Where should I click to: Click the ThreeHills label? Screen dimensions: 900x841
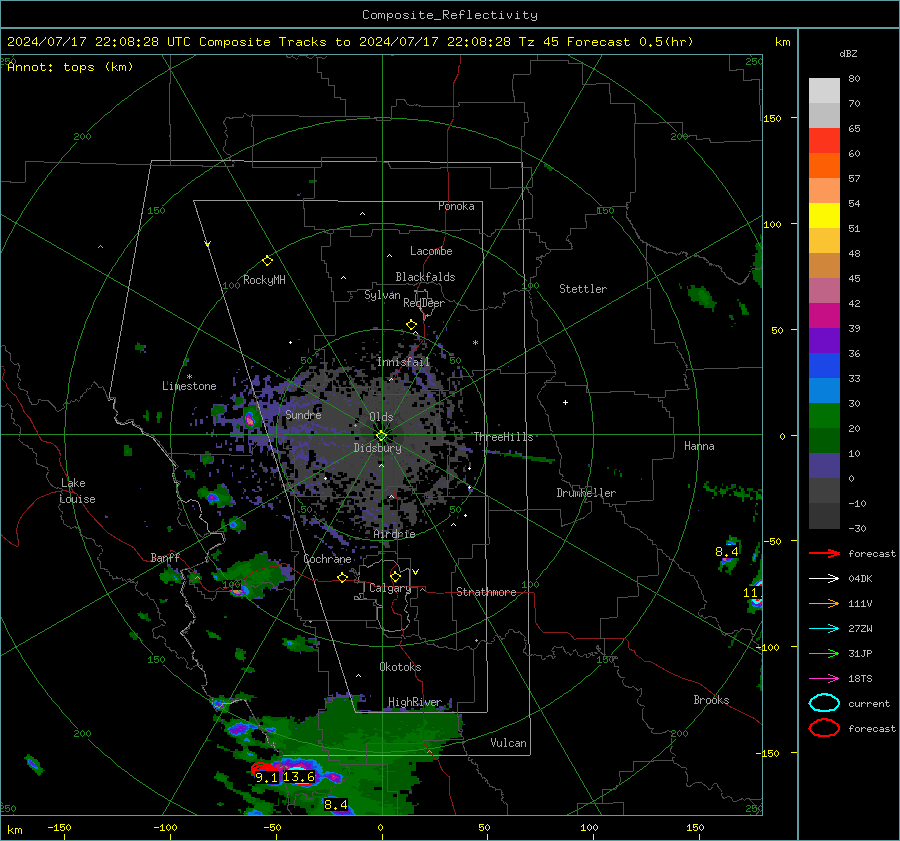(x=503, y=437)
